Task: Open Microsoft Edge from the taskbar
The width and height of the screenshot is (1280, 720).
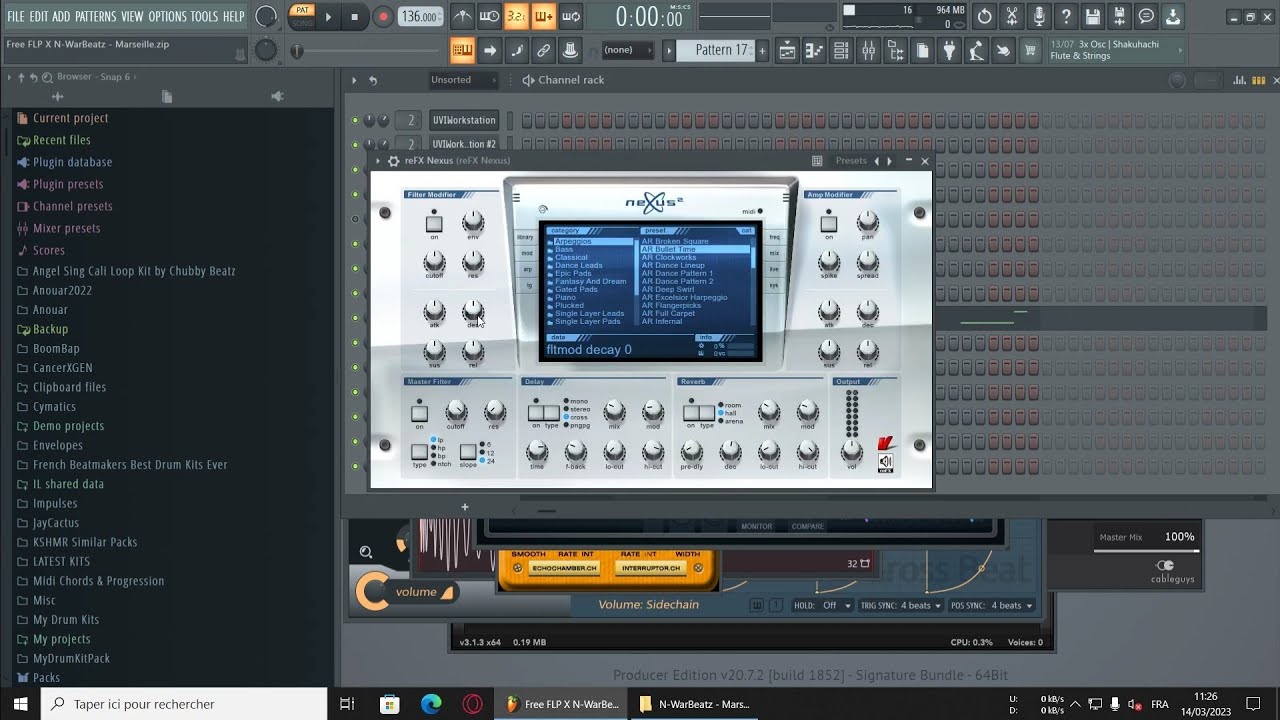Action: tap(431, 704)
